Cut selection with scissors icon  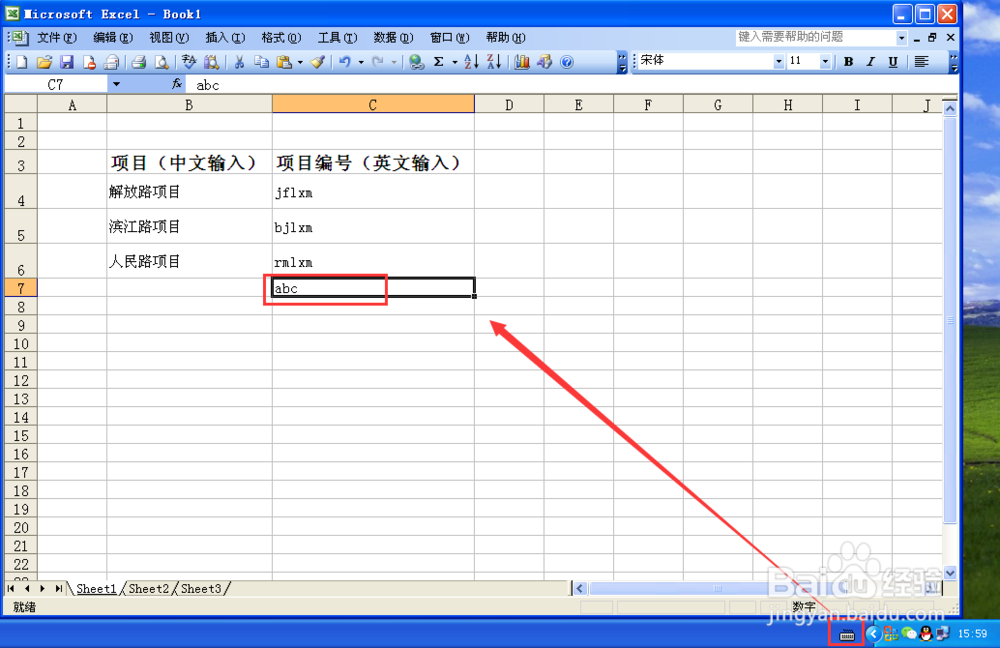click(239, 62)
